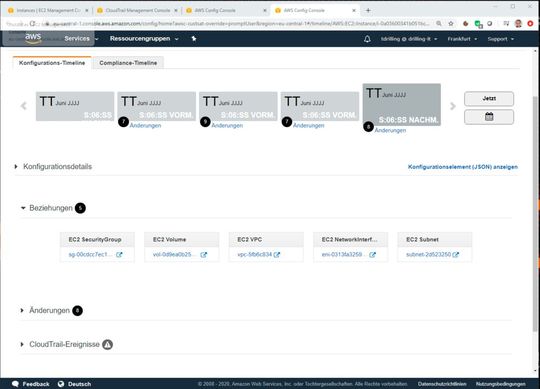The height and width of the screenshot is (389, 540).
Task: Collapse the Beziehungen section
Action: (x=47, y=208)
